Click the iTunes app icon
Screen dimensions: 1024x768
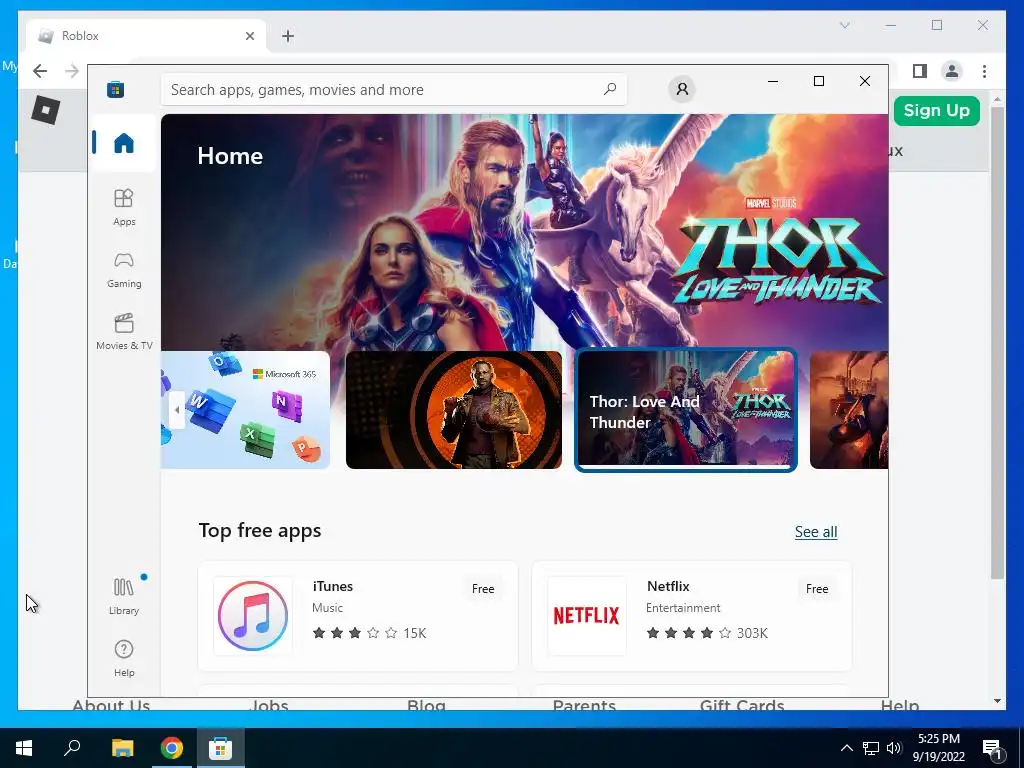pyautogui.click(x=253, y=615)
